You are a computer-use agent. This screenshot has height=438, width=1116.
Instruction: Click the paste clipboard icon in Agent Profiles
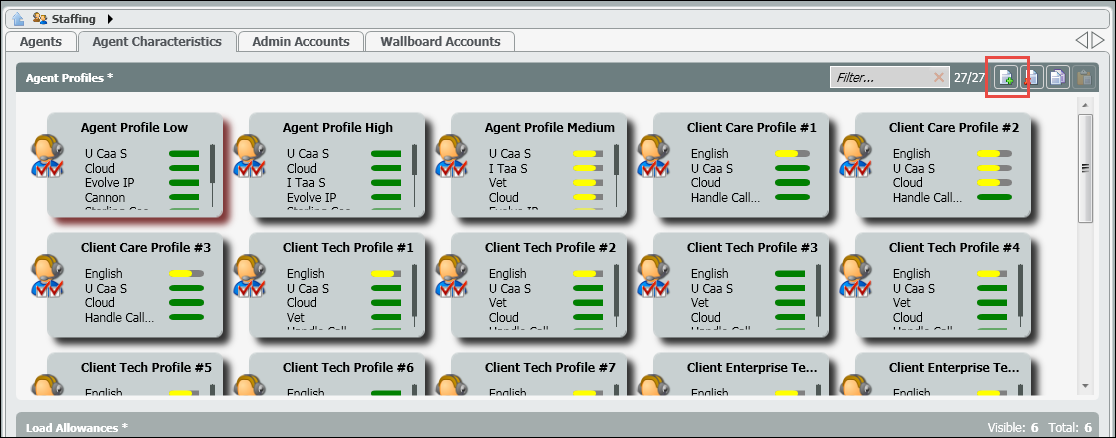click(x=1084, y=77)
